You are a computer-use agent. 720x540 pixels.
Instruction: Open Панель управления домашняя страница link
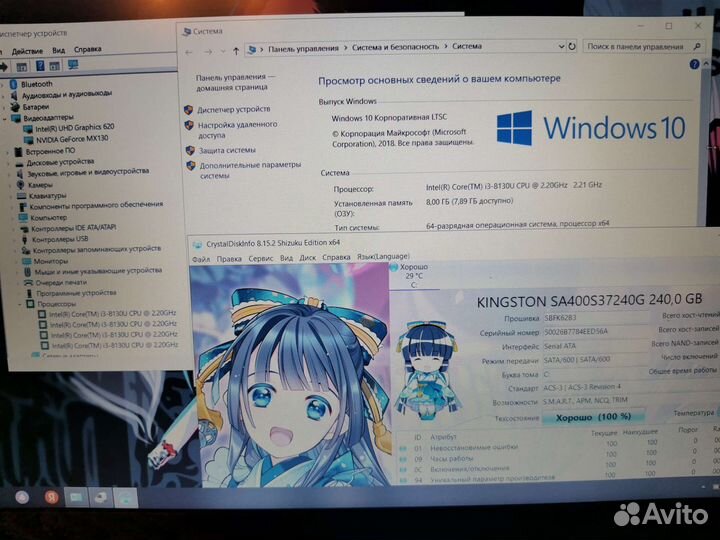[235, 82]
